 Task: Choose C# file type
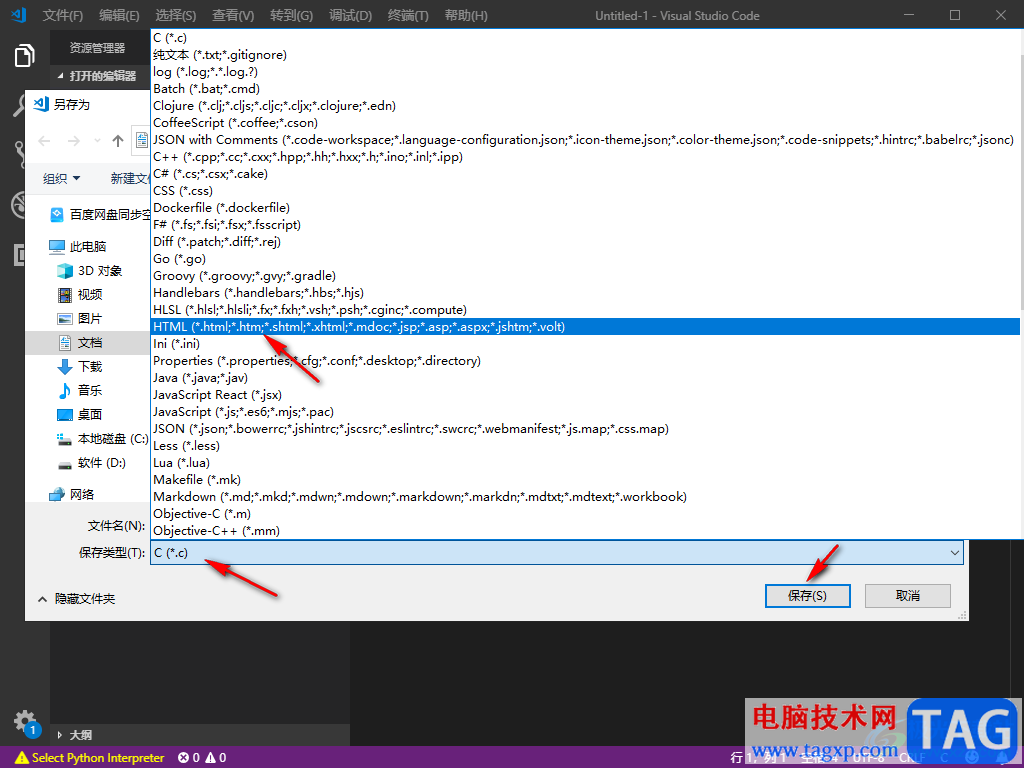click(585, 174)
